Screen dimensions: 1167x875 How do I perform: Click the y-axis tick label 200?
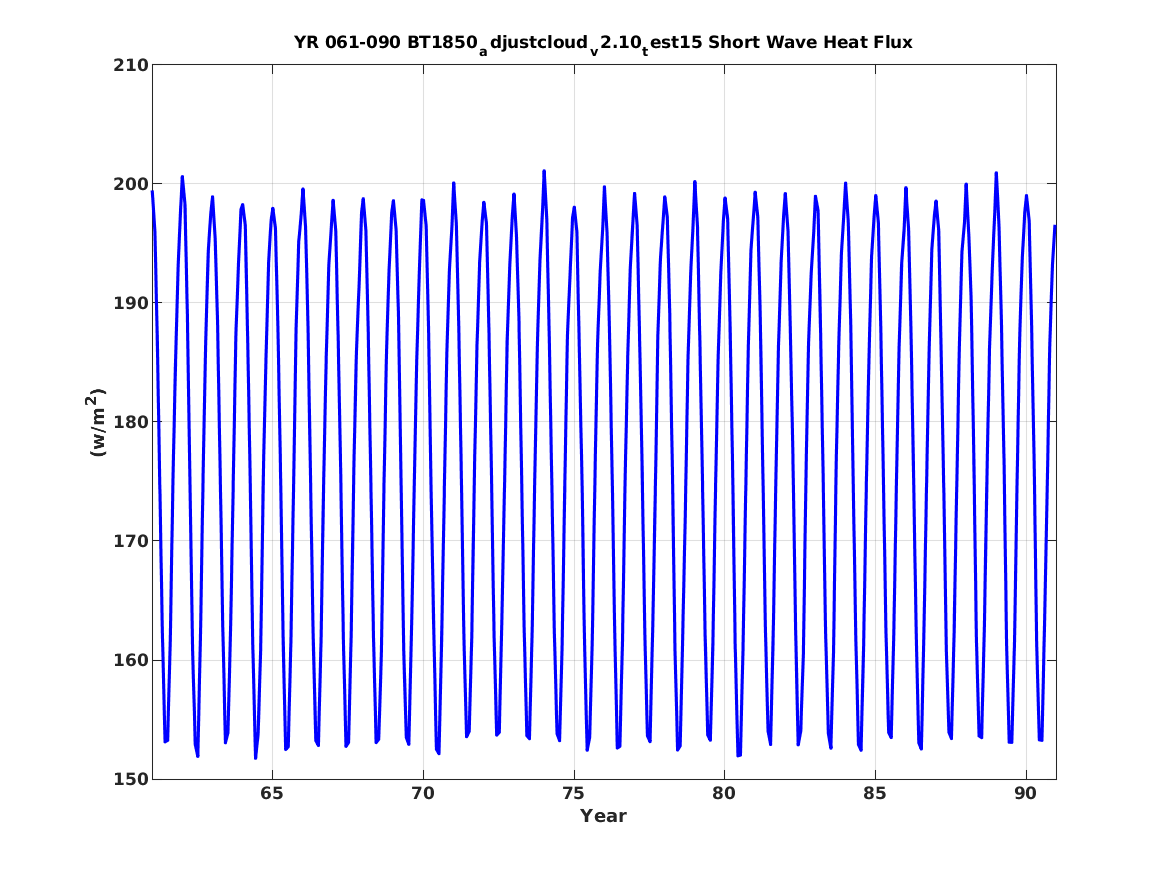pos(130,184)
